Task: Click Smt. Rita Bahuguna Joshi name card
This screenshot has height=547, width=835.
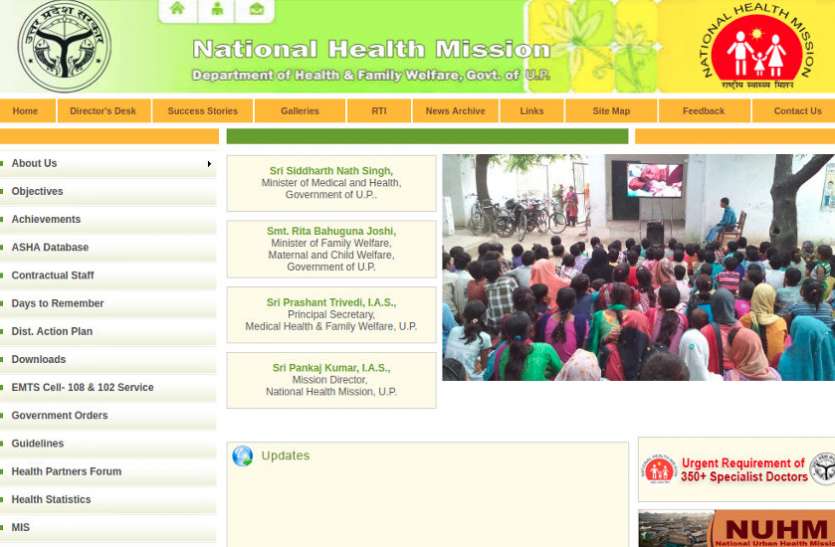Action: 331,249
